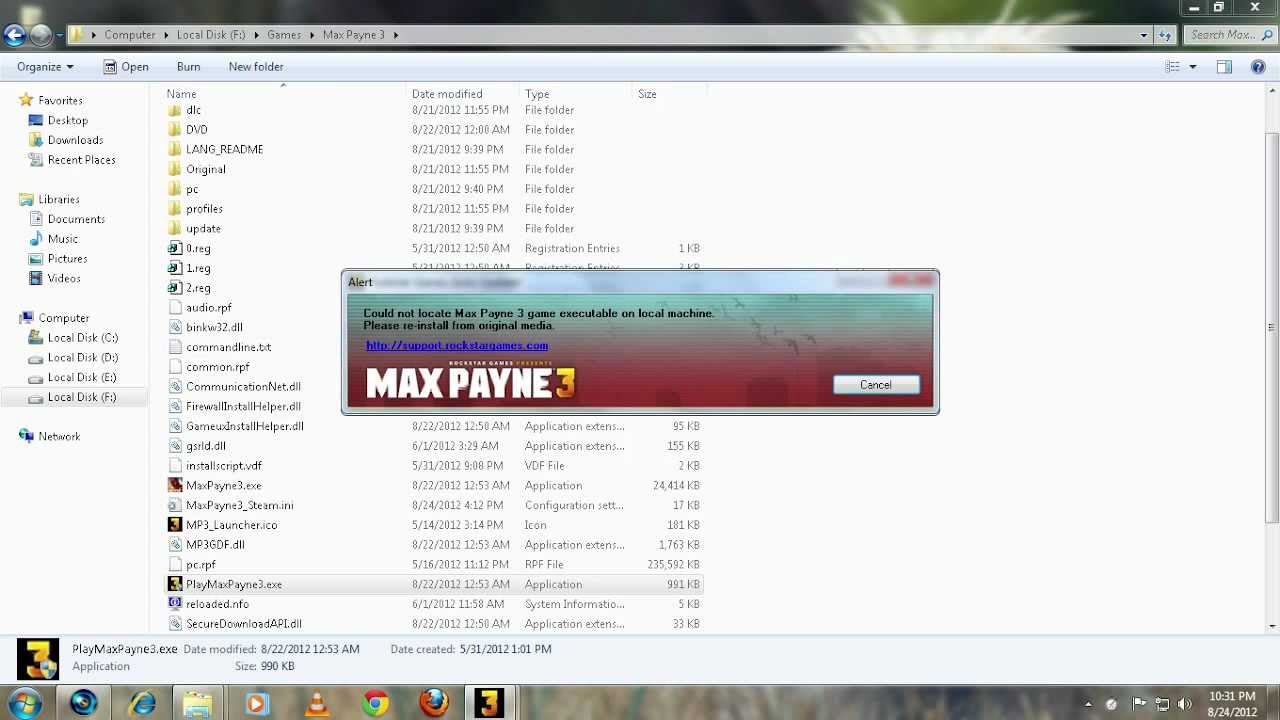The height and width of the screenshot is (720, 1280).
Task: Select the MaxPayne3.exe file icon
Action: pos(175,485)
